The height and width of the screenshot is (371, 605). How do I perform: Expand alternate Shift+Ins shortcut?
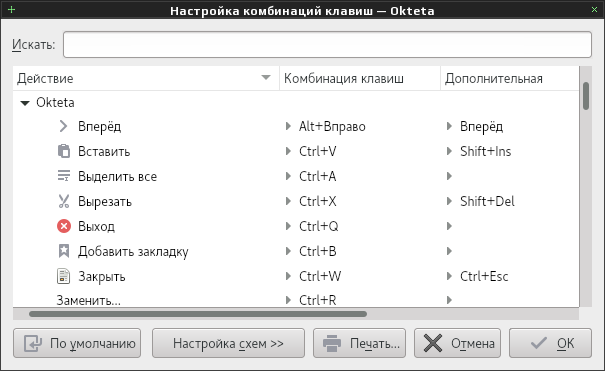(x=449, y=151)
